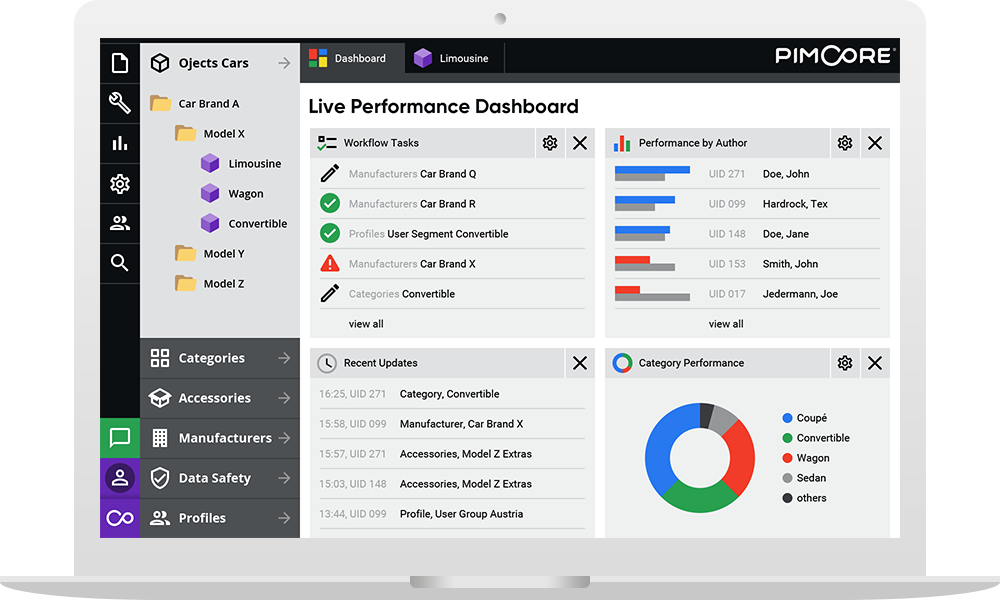1000x600 pixels.
Task: Click the Category Performance donut icon
Action: click(622, 363)
